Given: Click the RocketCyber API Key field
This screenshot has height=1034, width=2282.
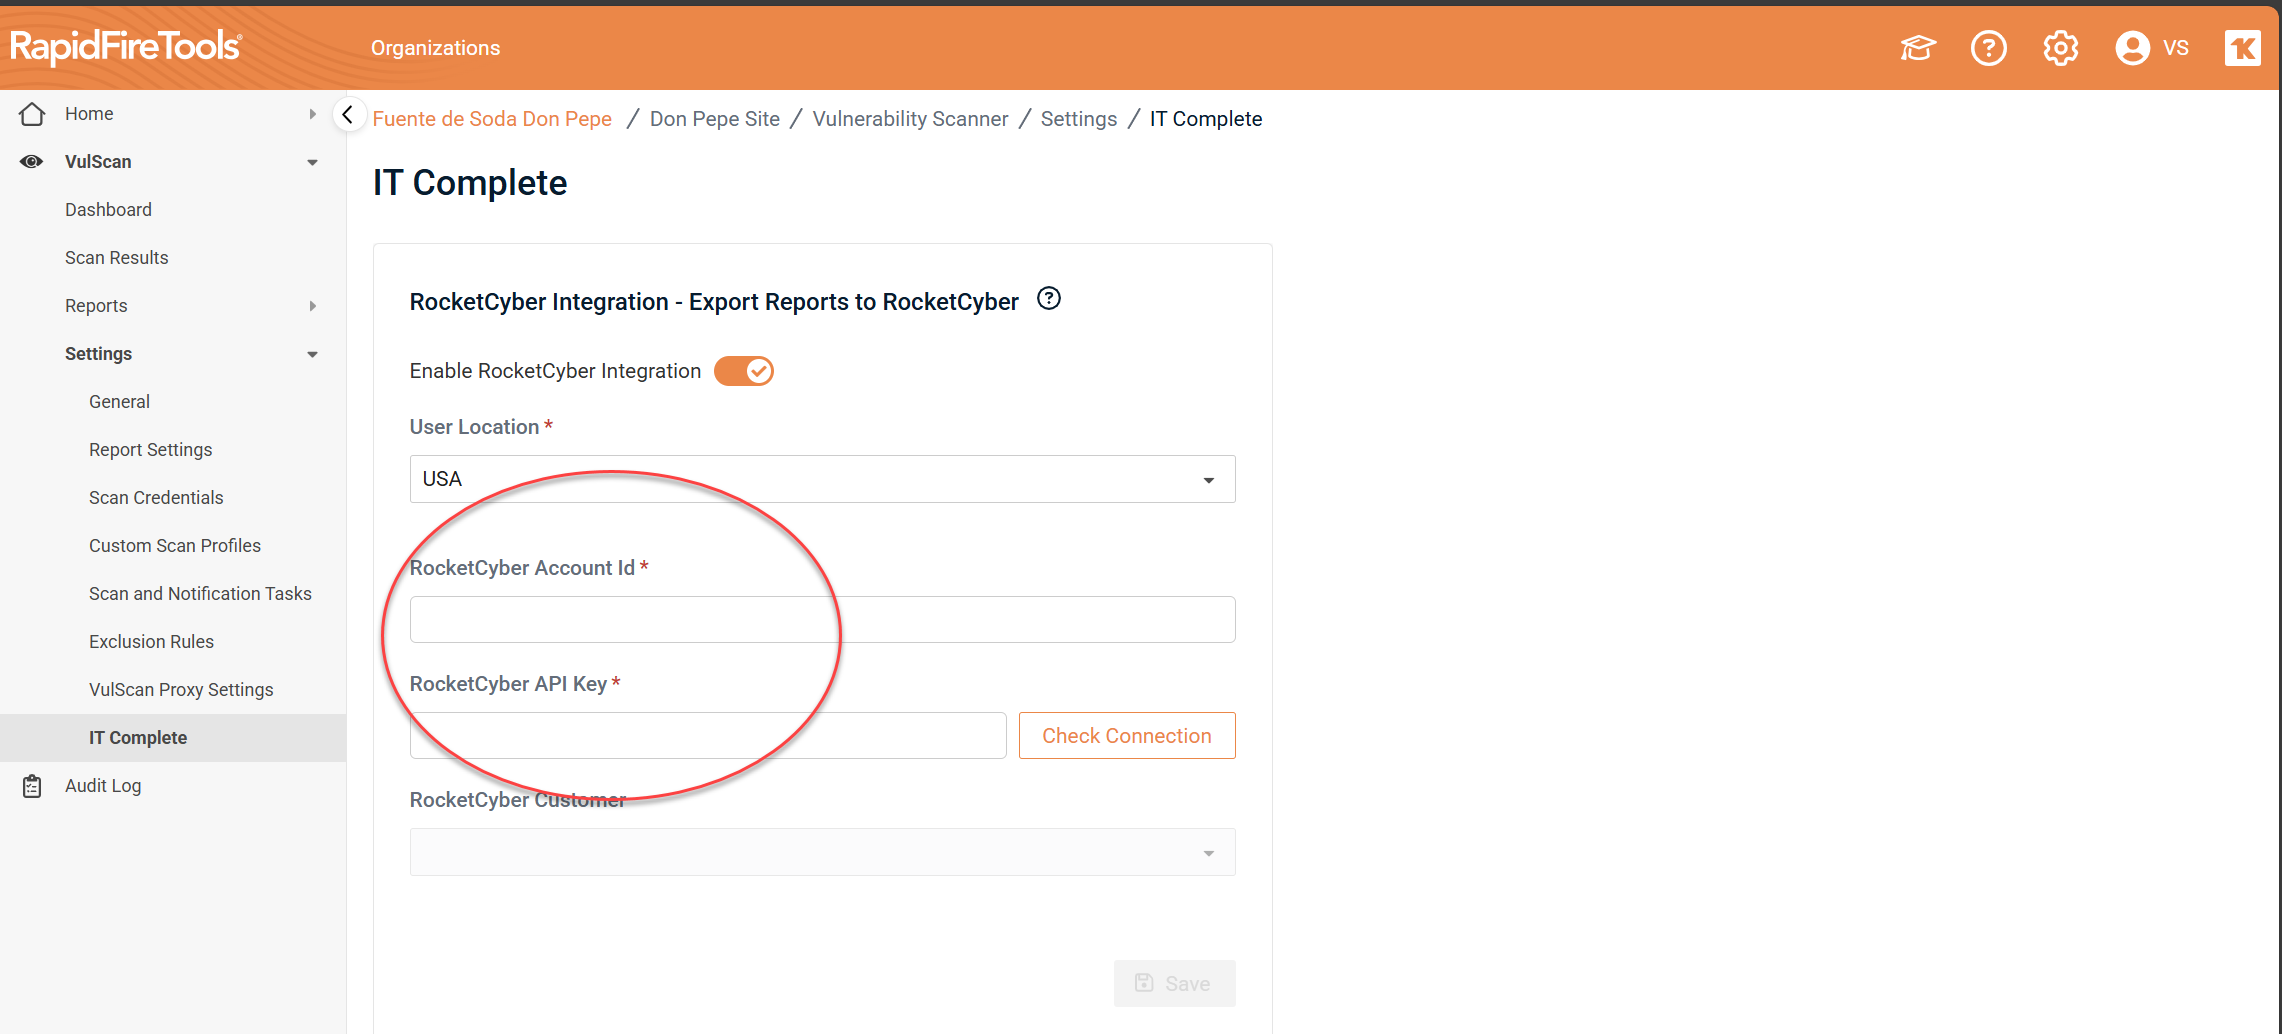Looking at the screenshot, I should click(708, 736).
